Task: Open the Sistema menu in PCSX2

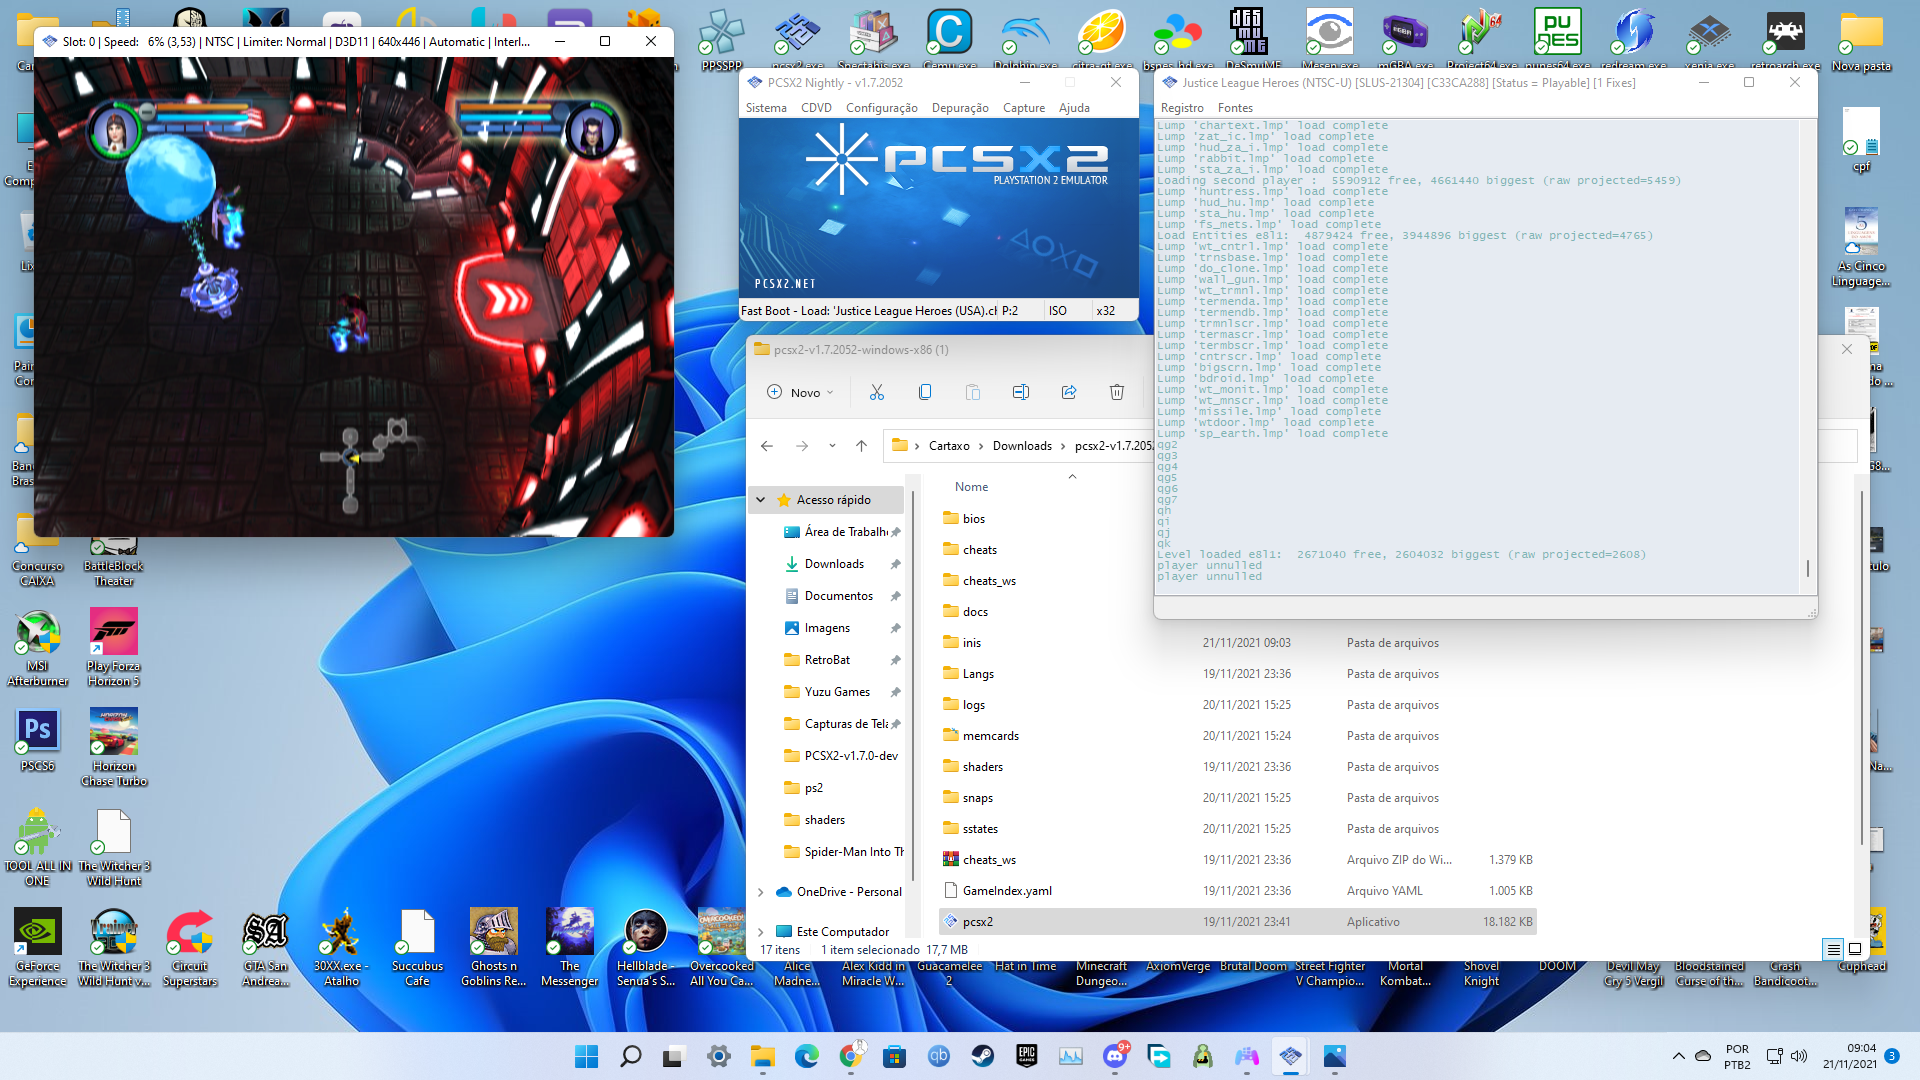Action: [x=765, y=108]
